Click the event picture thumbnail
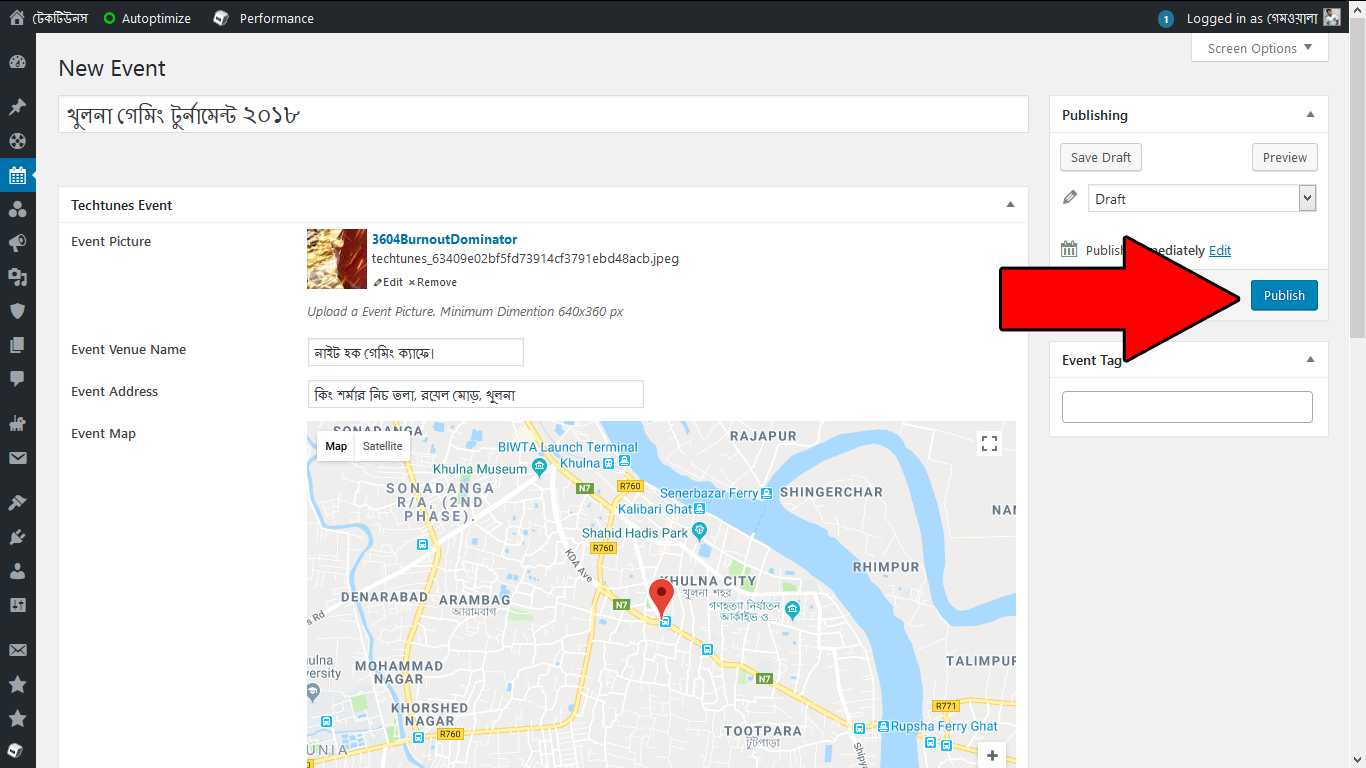The height and width of the screenshot is (768, 1366). (x=337, y=259)
